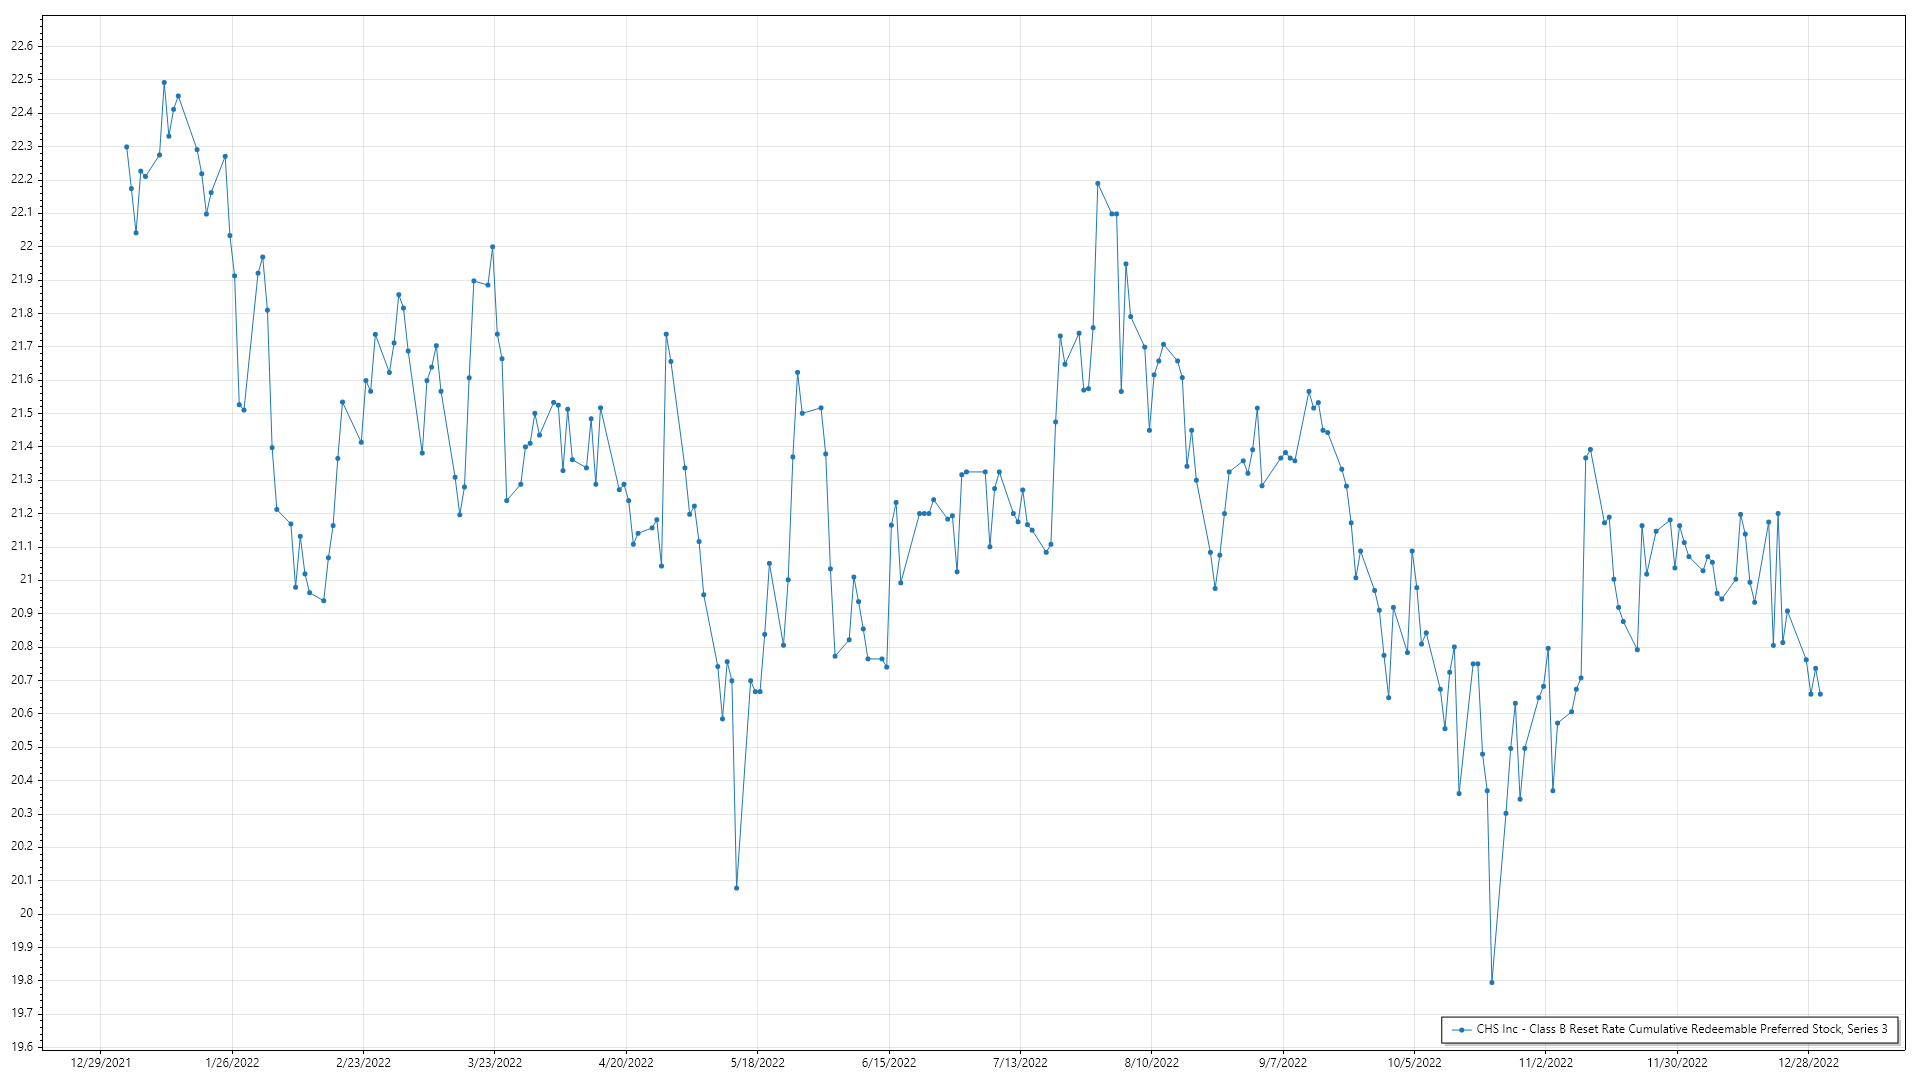Select the March peak point at 22

point(492,247)
